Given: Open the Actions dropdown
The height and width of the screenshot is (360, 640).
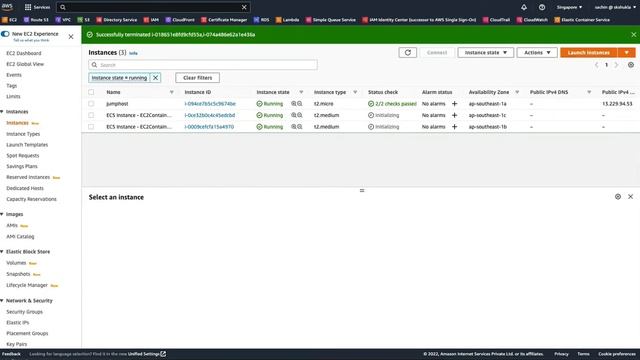Looking at the screenshot, I should 537,53.
